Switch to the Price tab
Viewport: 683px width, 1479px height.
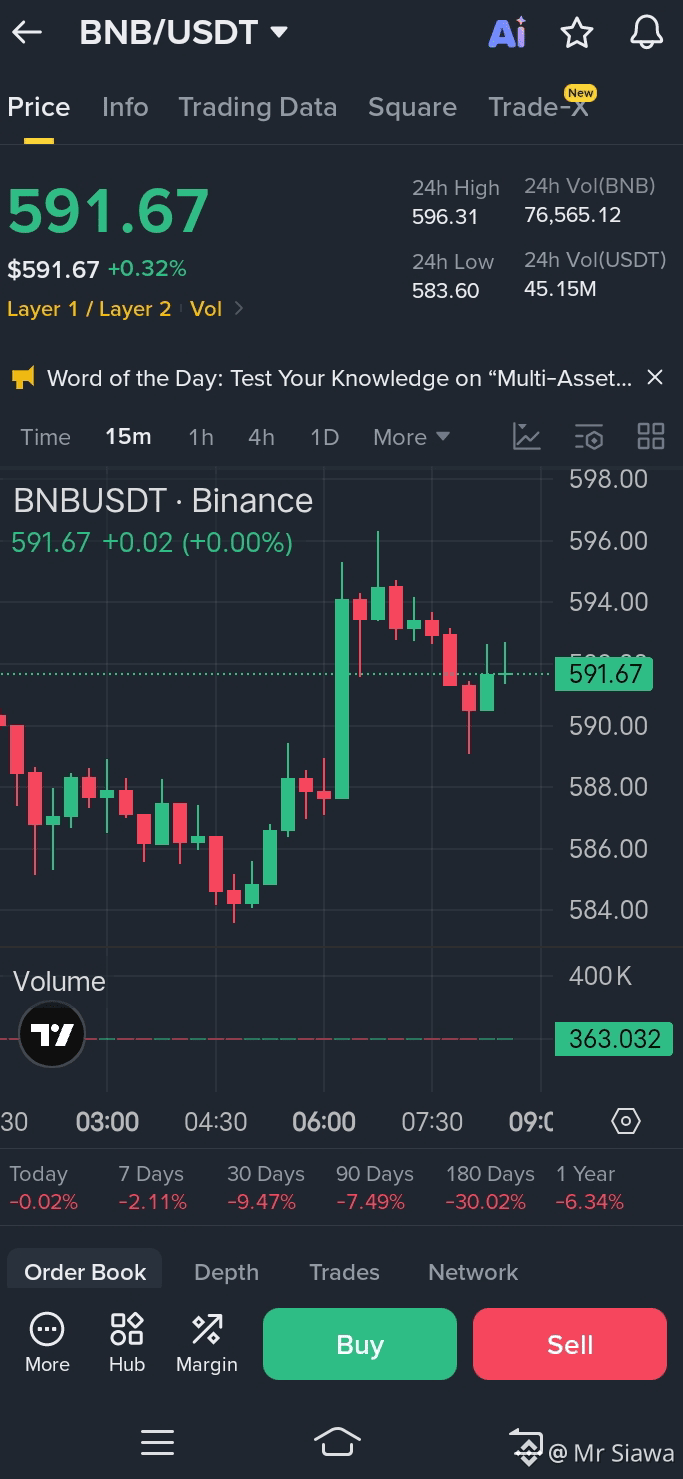tap(39, 107)
